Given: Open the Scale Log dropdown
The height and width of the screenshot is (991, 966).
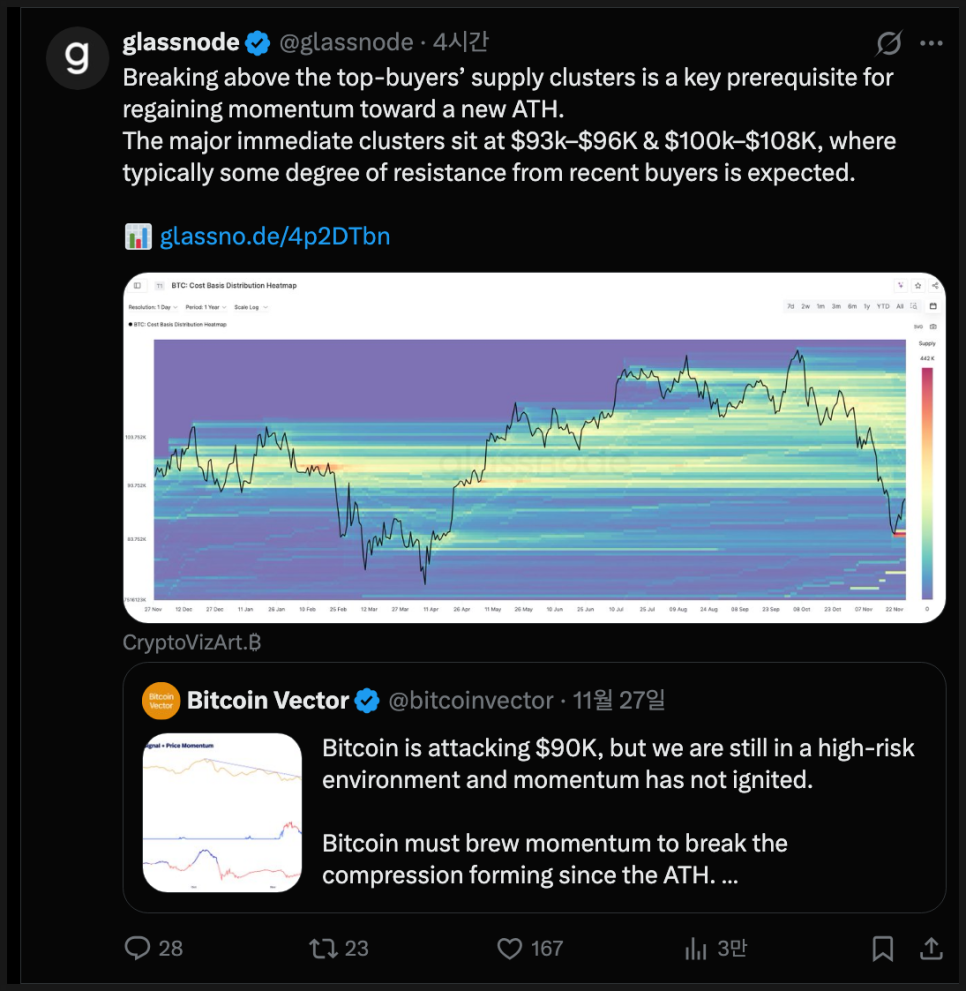Looking at the screenshot, I should [251, 307].
